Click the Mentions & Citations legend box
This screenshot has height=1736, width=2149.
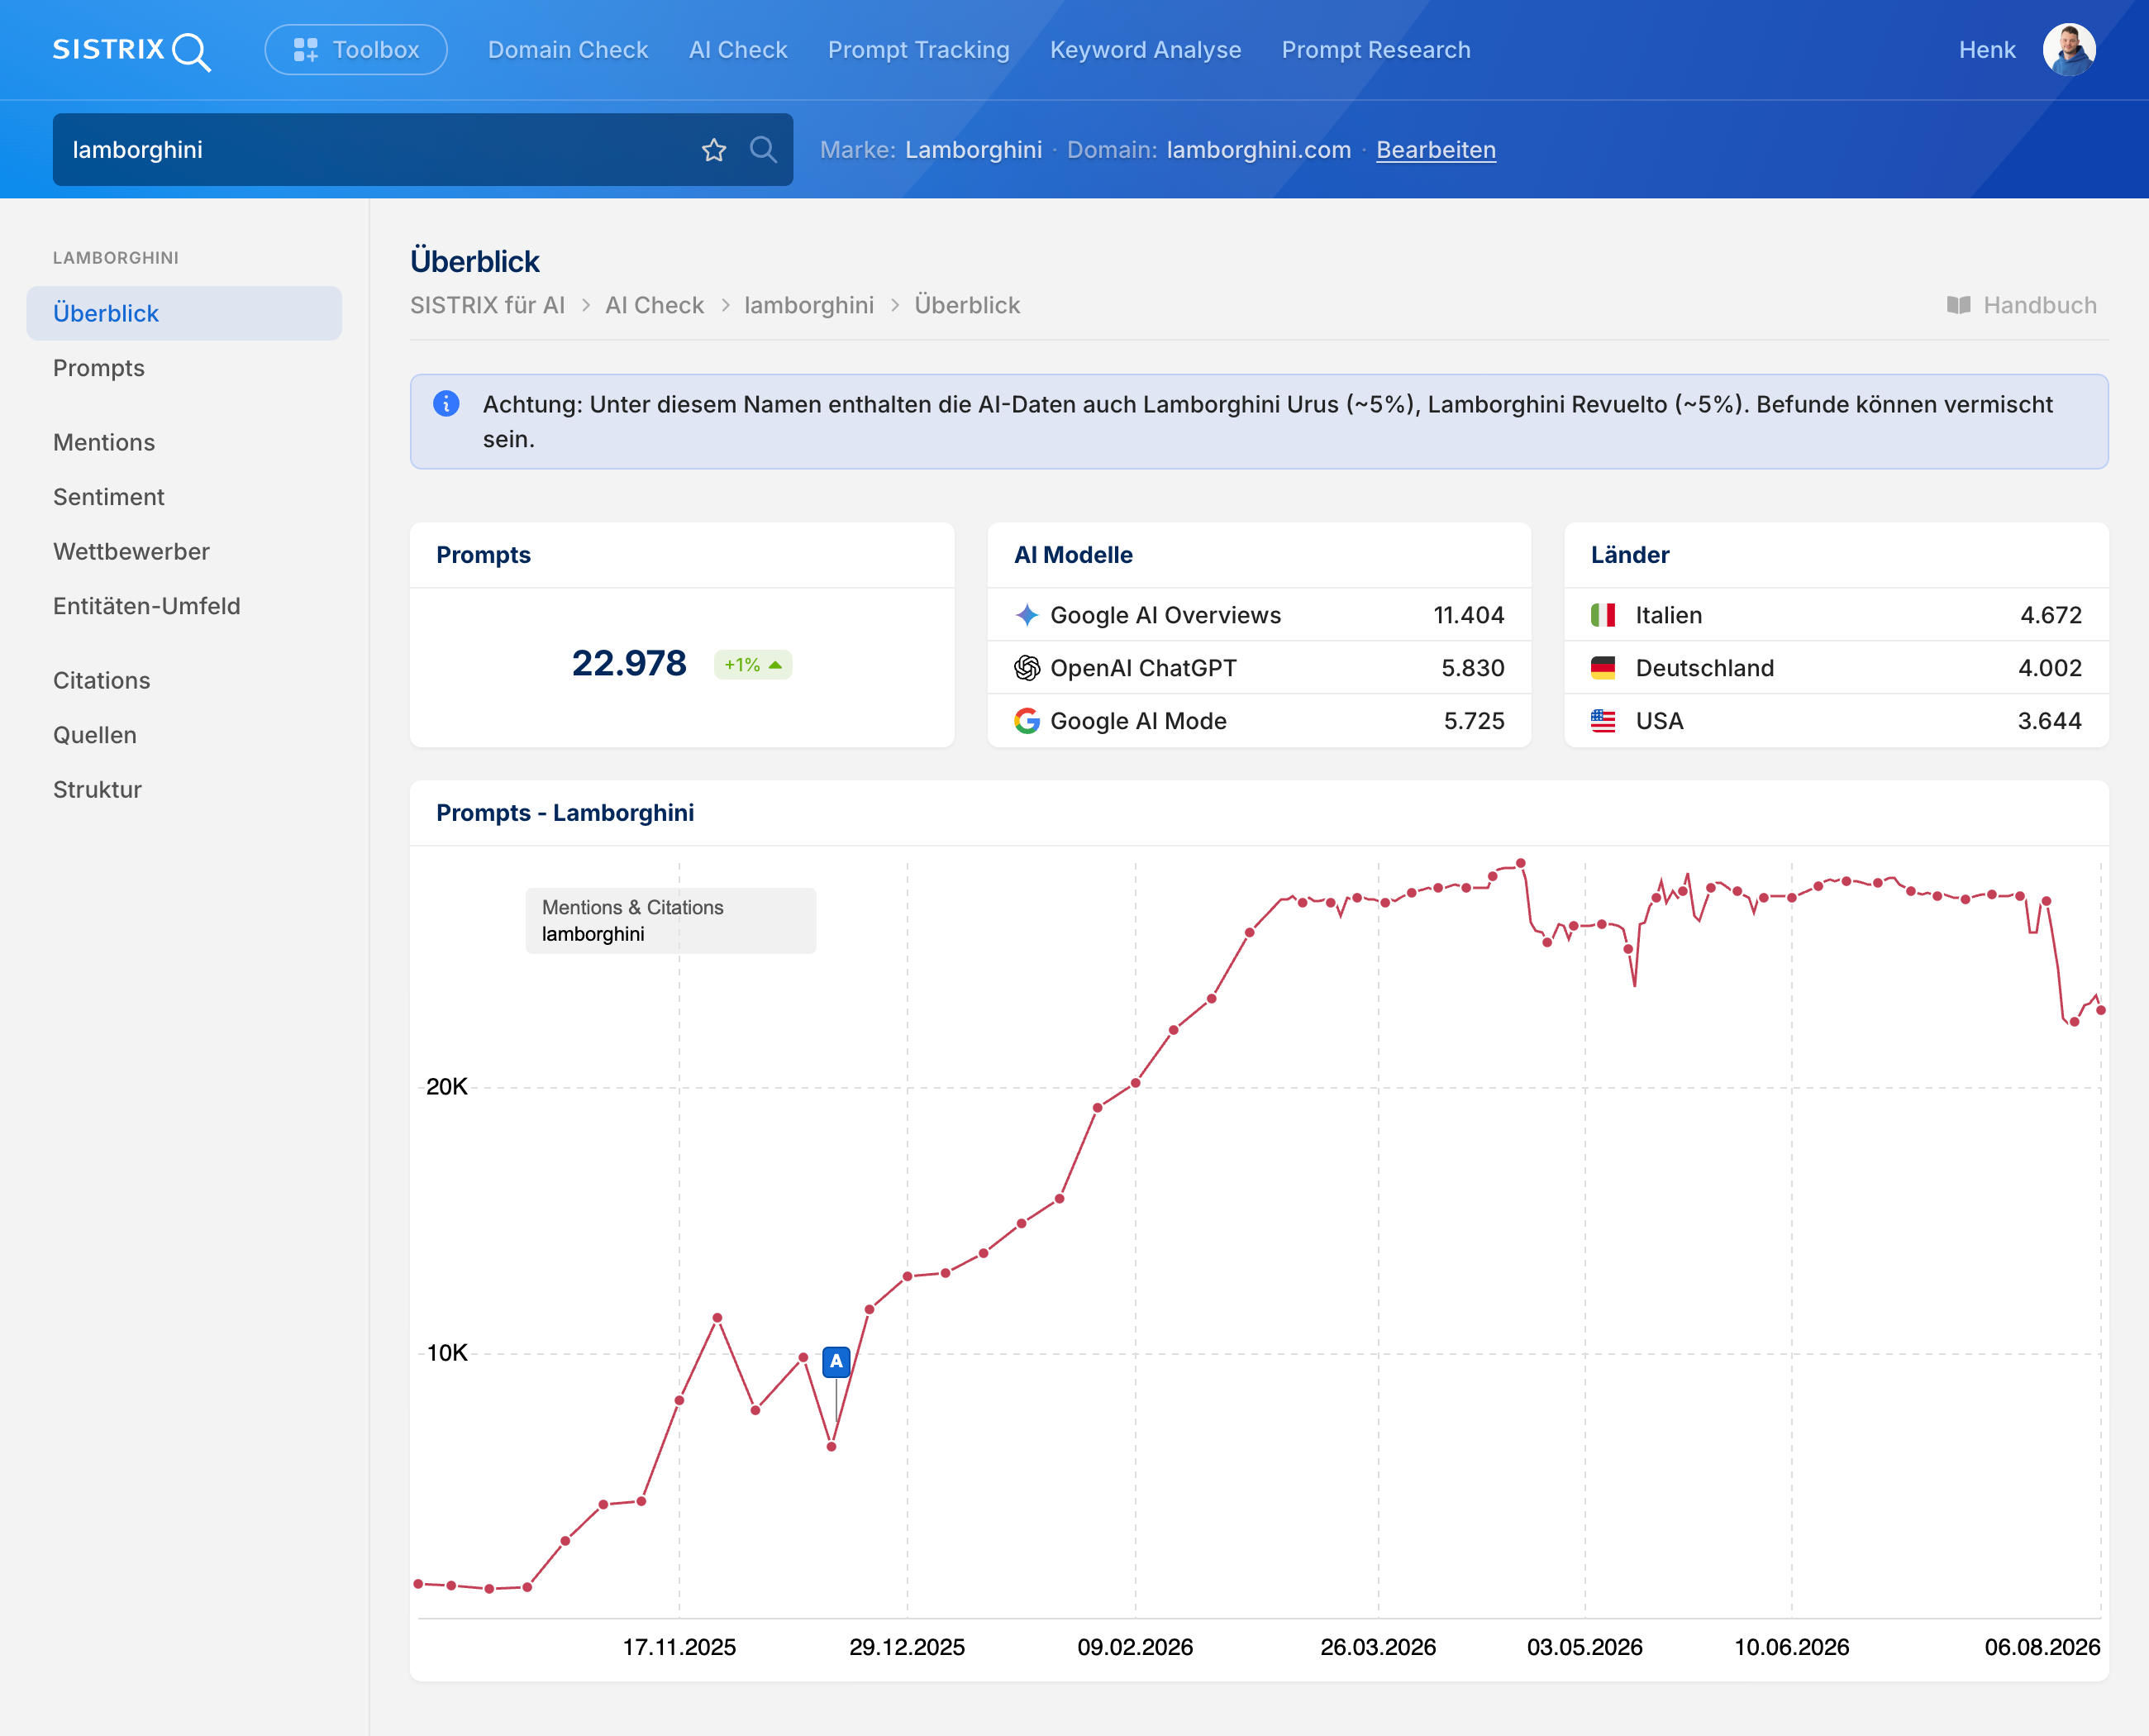coord(671,921)
